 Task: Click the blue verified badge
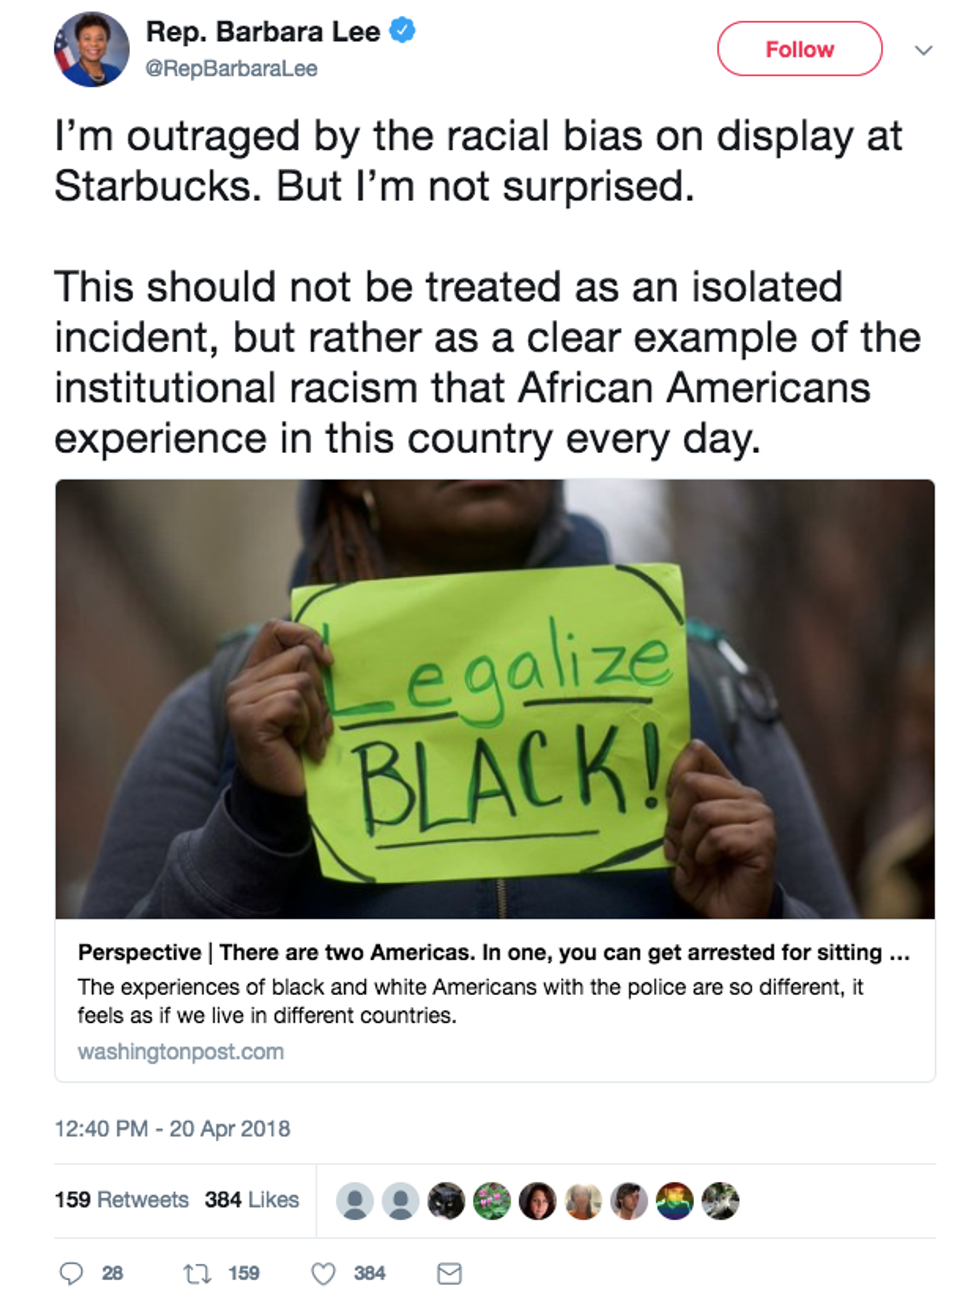pos(402,31)
